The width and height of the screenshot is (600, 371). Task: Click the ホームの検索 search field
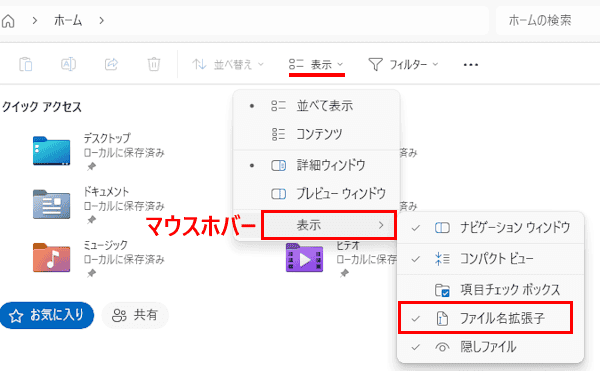point(548,21)
